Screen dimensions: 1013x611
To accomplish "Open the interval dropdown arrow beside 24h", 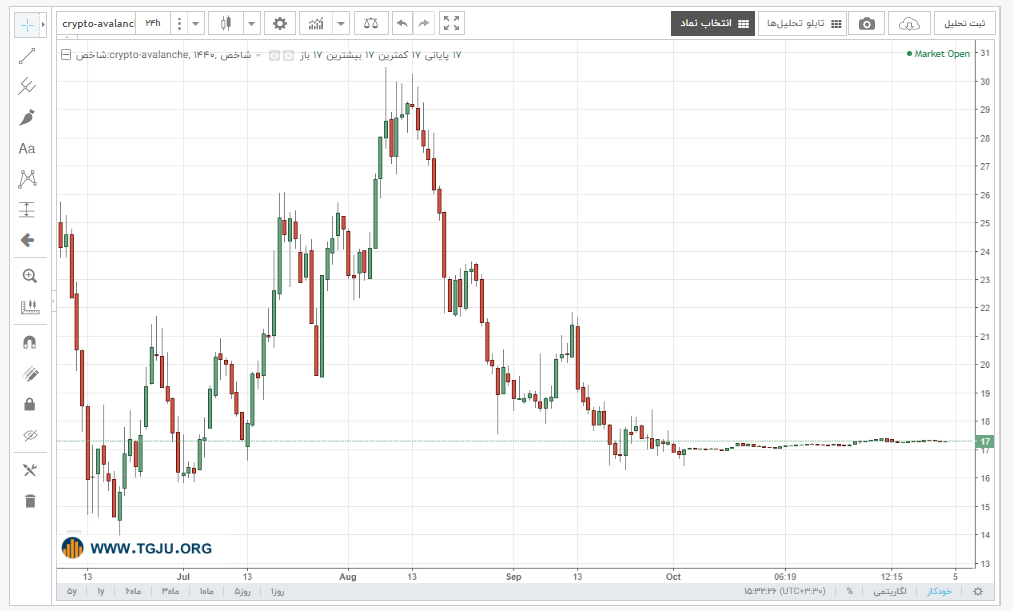I will click(x=195, y=24).
